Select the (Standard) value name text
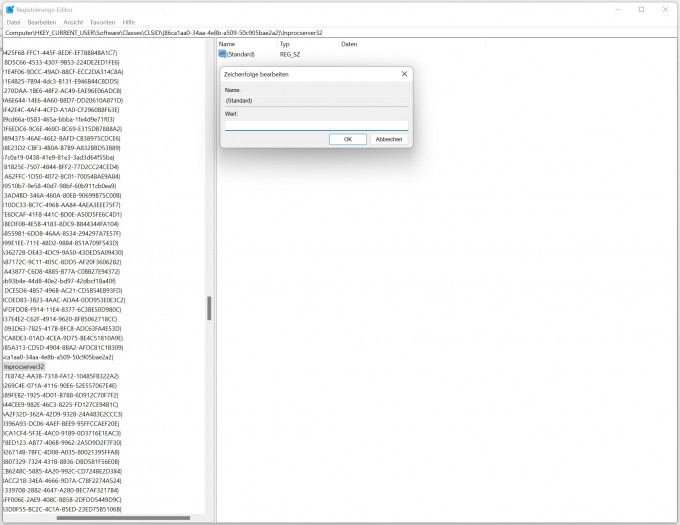Image resolution: width=680 pixels, height=525 pixels. point(241,54)
